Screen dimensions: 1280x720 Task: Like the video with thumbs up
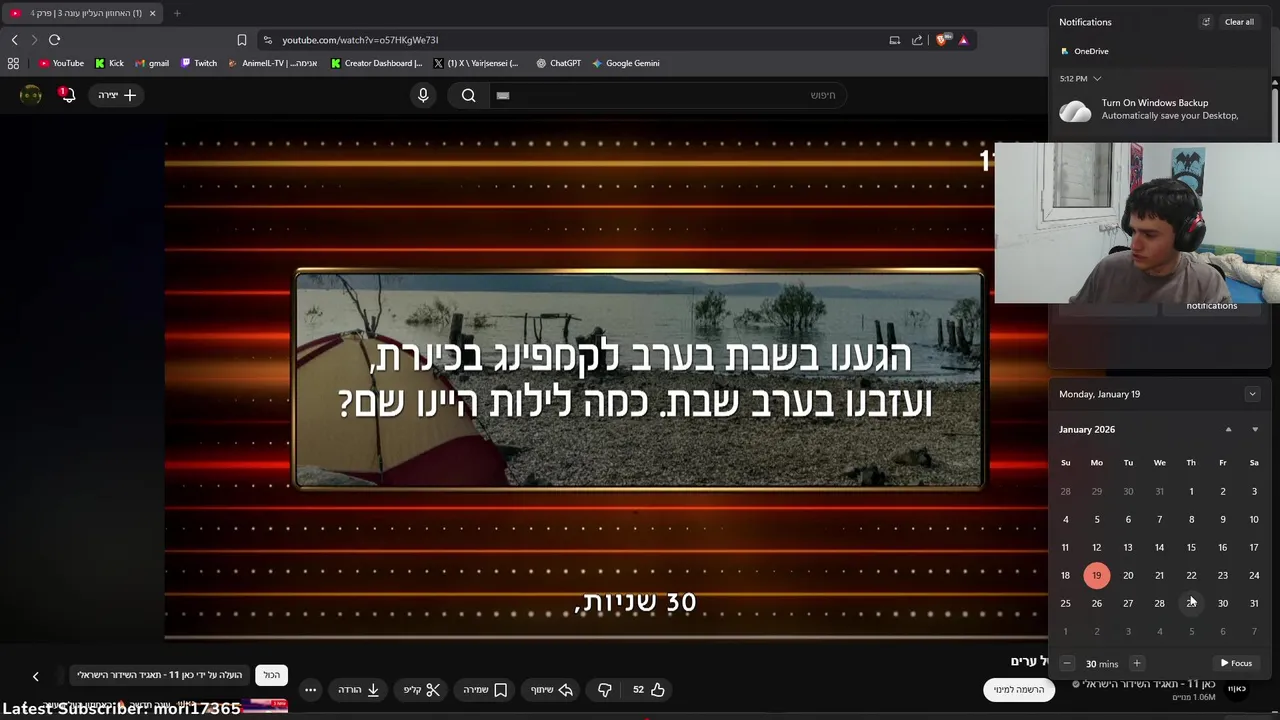[648, 689]
